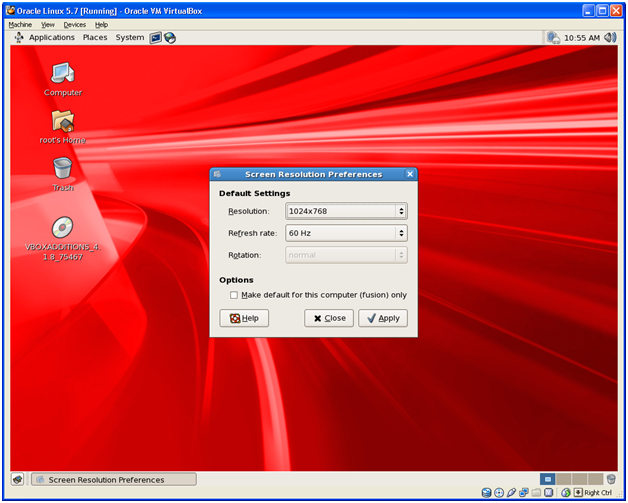Click the host key arrow indicator icon

578,492
